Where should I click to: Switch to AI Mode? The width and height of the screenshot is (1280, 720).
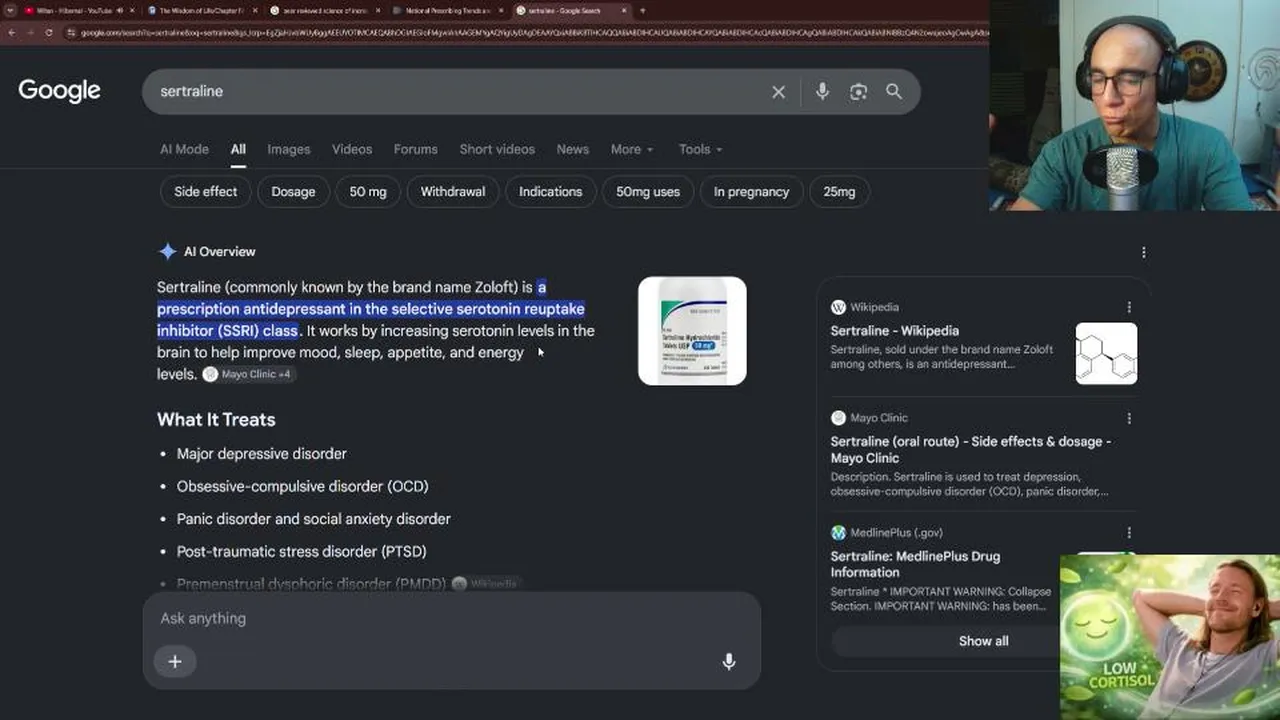point(184,149)
